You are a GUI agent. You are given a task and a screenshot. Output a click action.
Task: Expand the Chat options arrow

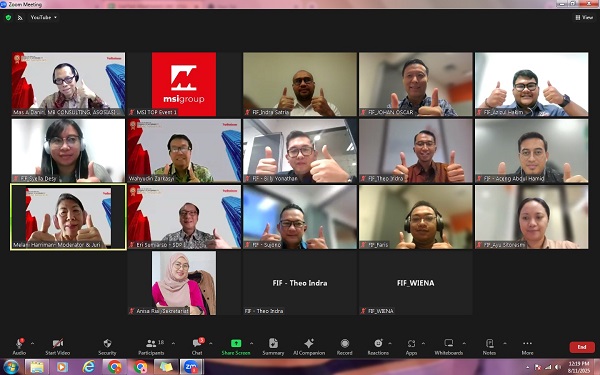(x=210, y=343)
